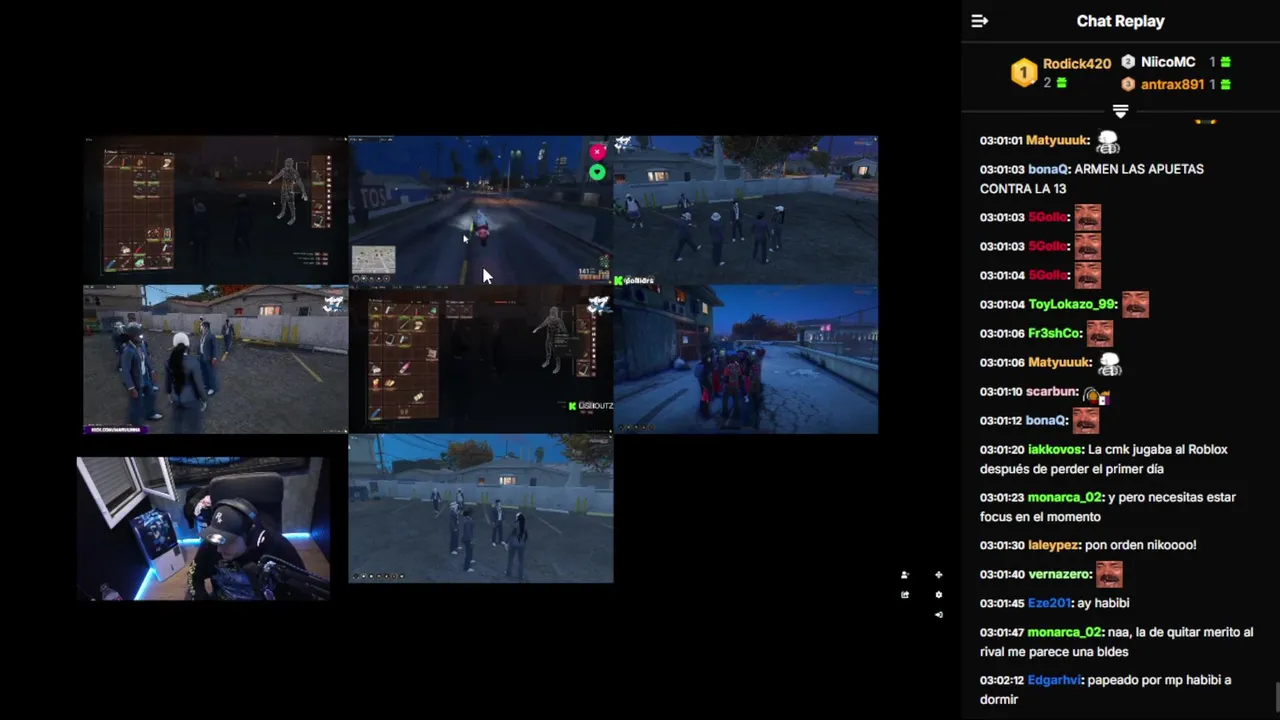Click timestamp 03:01:45 in chat replay
The height and width of the screenshot is (720, 1280).
coord(1002,604)
